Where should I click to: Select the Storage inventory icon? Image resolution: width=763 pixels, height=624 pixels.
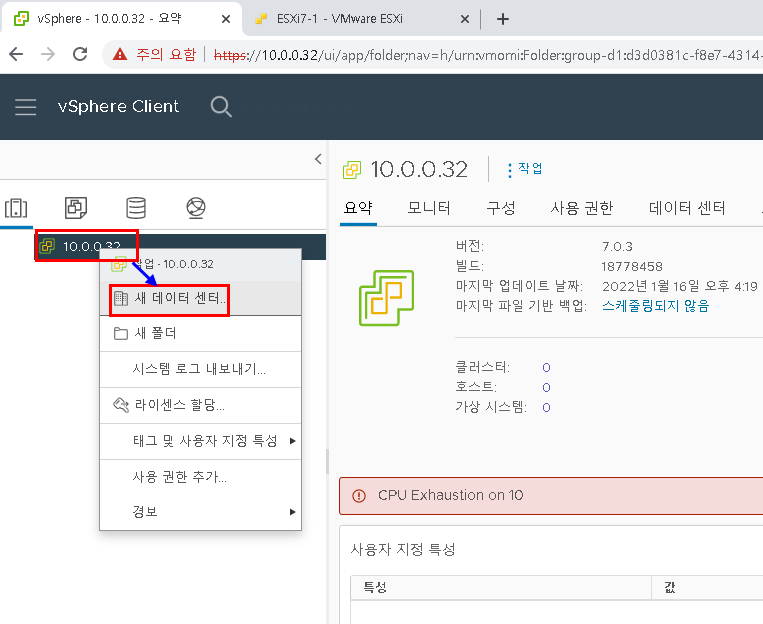pyautogui.click(x=136, y=208)
